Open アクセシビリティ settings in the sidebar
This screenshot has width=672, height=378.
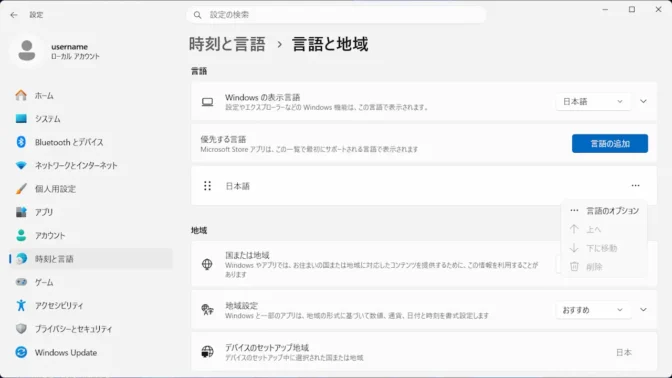tap(91, 306)
